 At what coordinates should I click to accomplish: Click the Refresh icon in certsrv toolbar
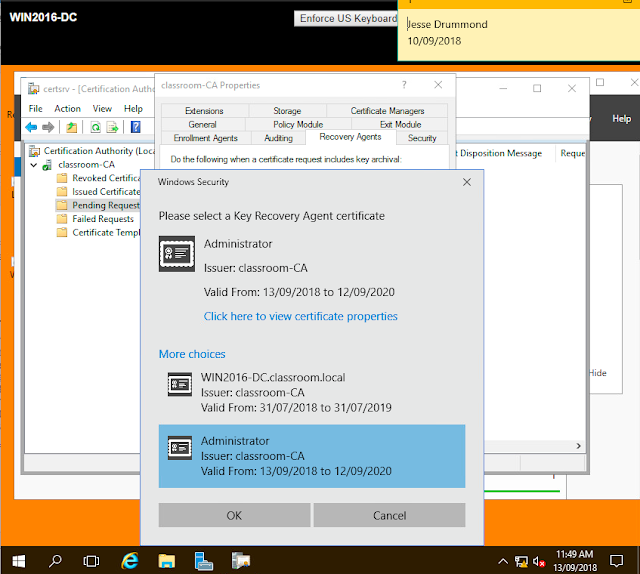pyautogui.click(x=96, y=127)
